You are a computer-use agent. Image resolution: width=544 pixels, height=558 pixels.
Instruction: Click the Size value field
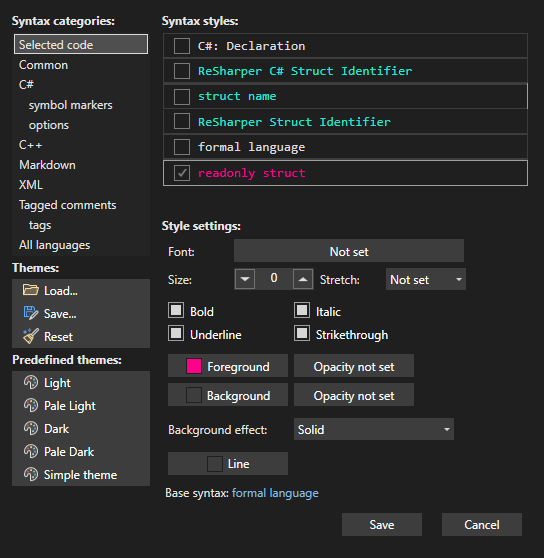[274, 279]
